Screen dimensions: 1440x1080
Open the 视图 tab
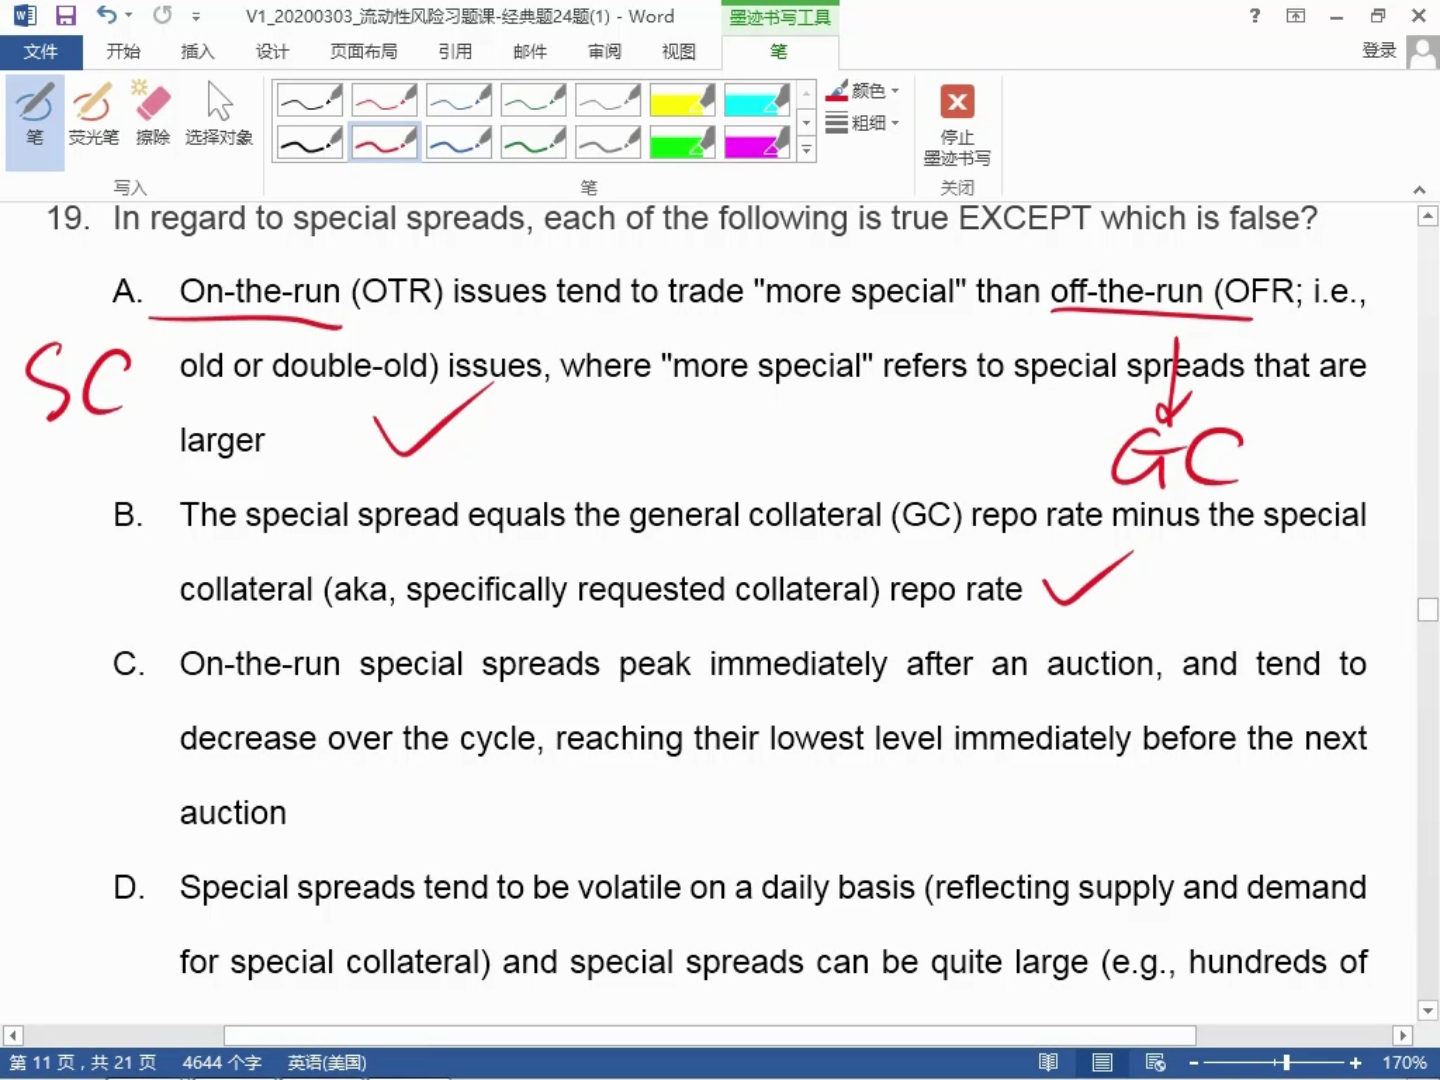[679, 52]
